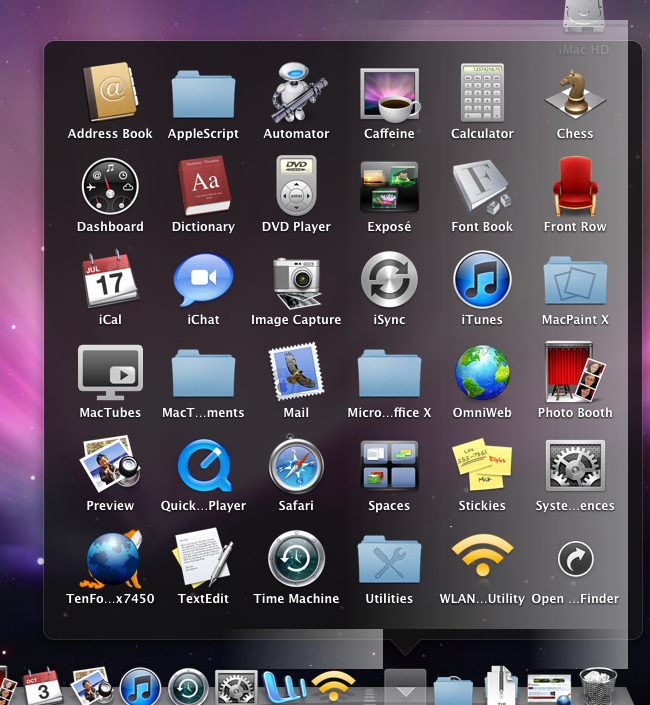650x705 pixels.
Task: Open the Exposé app icon
Action: point(389,187)
